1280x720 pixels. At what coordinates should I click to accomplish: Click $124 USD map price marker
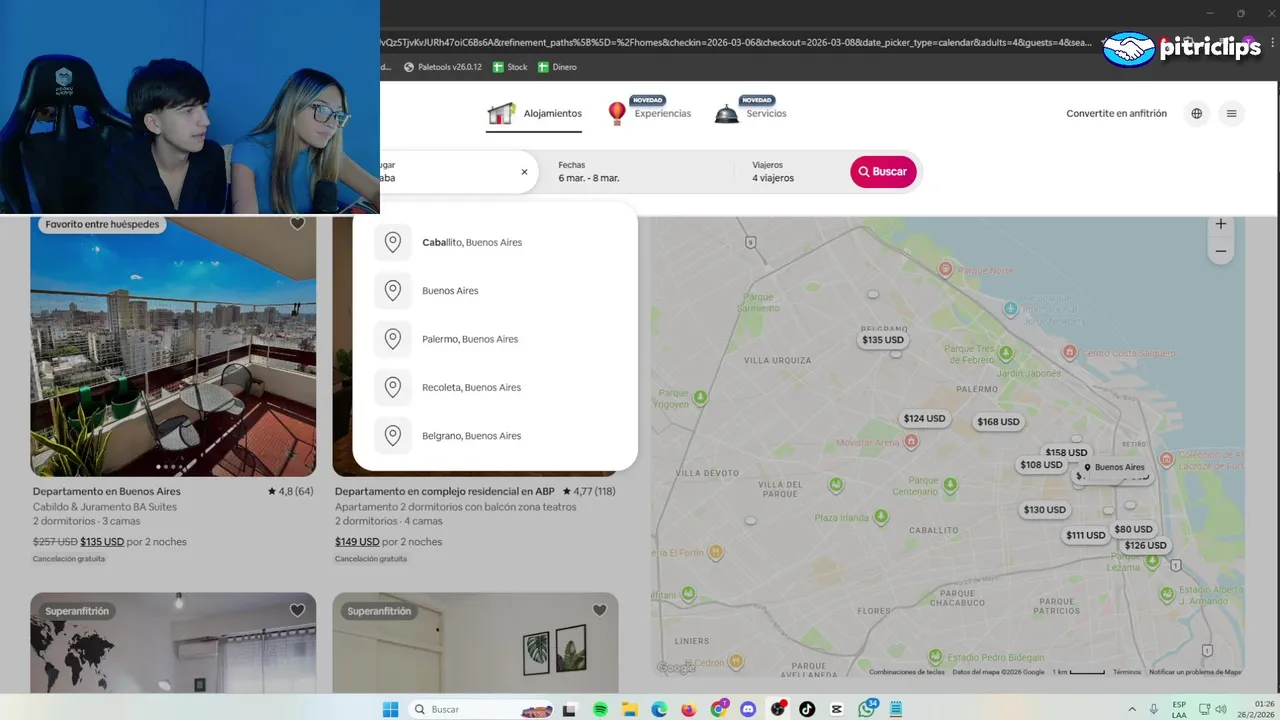click(924, 419)
